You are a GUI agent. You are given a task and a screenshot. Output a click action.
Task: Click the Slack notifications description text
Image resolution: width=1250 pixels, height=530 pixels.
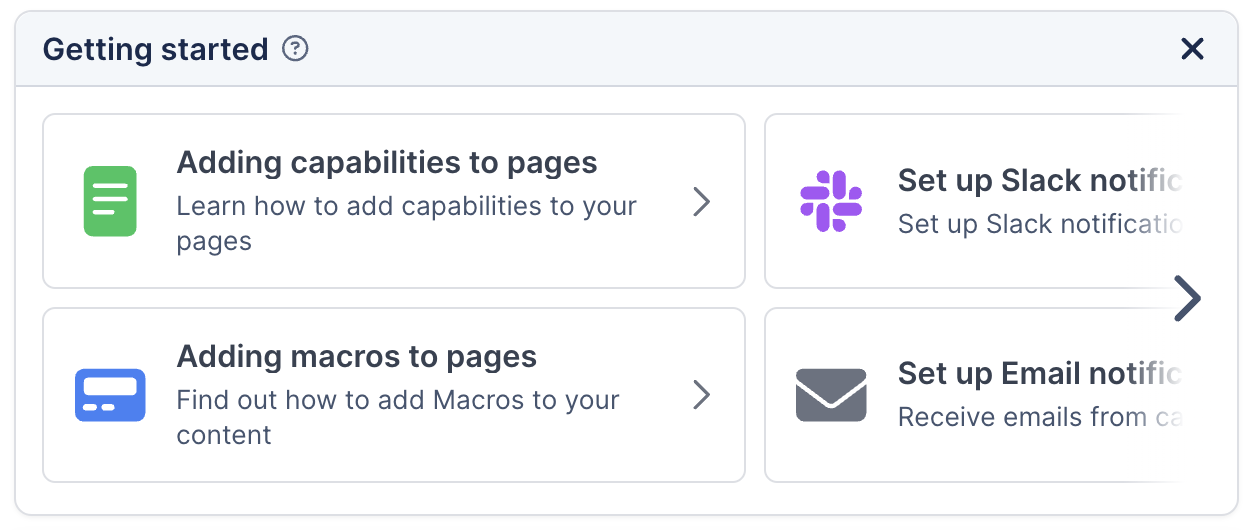point(1039,224)
